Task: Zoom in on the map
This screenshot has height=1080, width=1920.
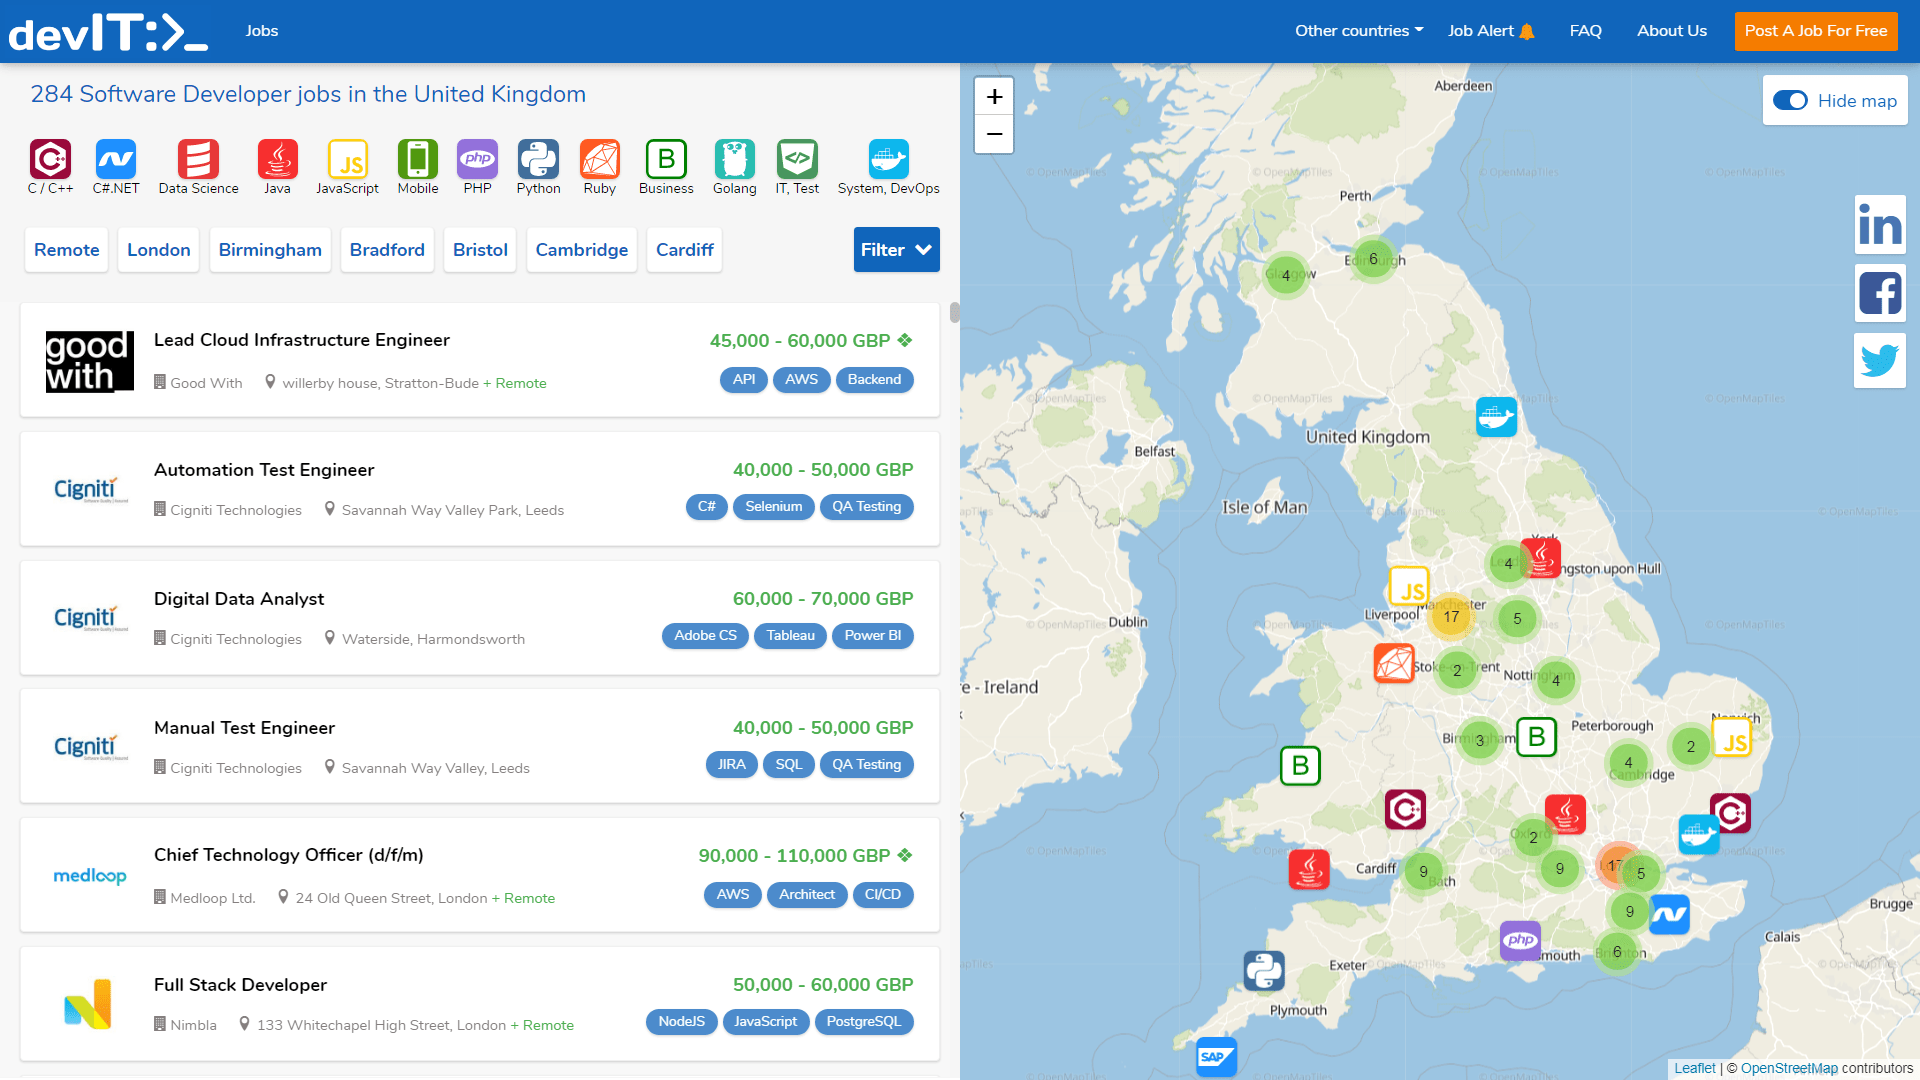Action: pyautogui.click(x=994, y=97)
